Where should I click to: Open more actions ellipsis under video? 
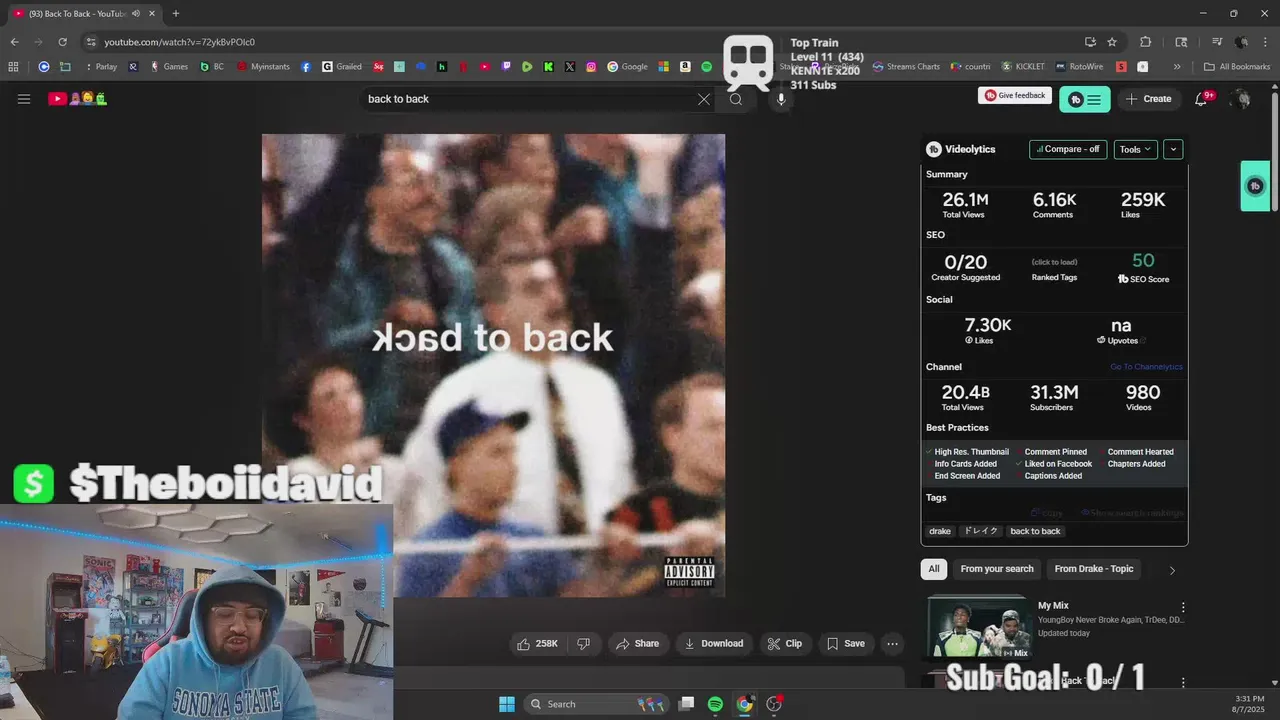[x=892, y=644]
